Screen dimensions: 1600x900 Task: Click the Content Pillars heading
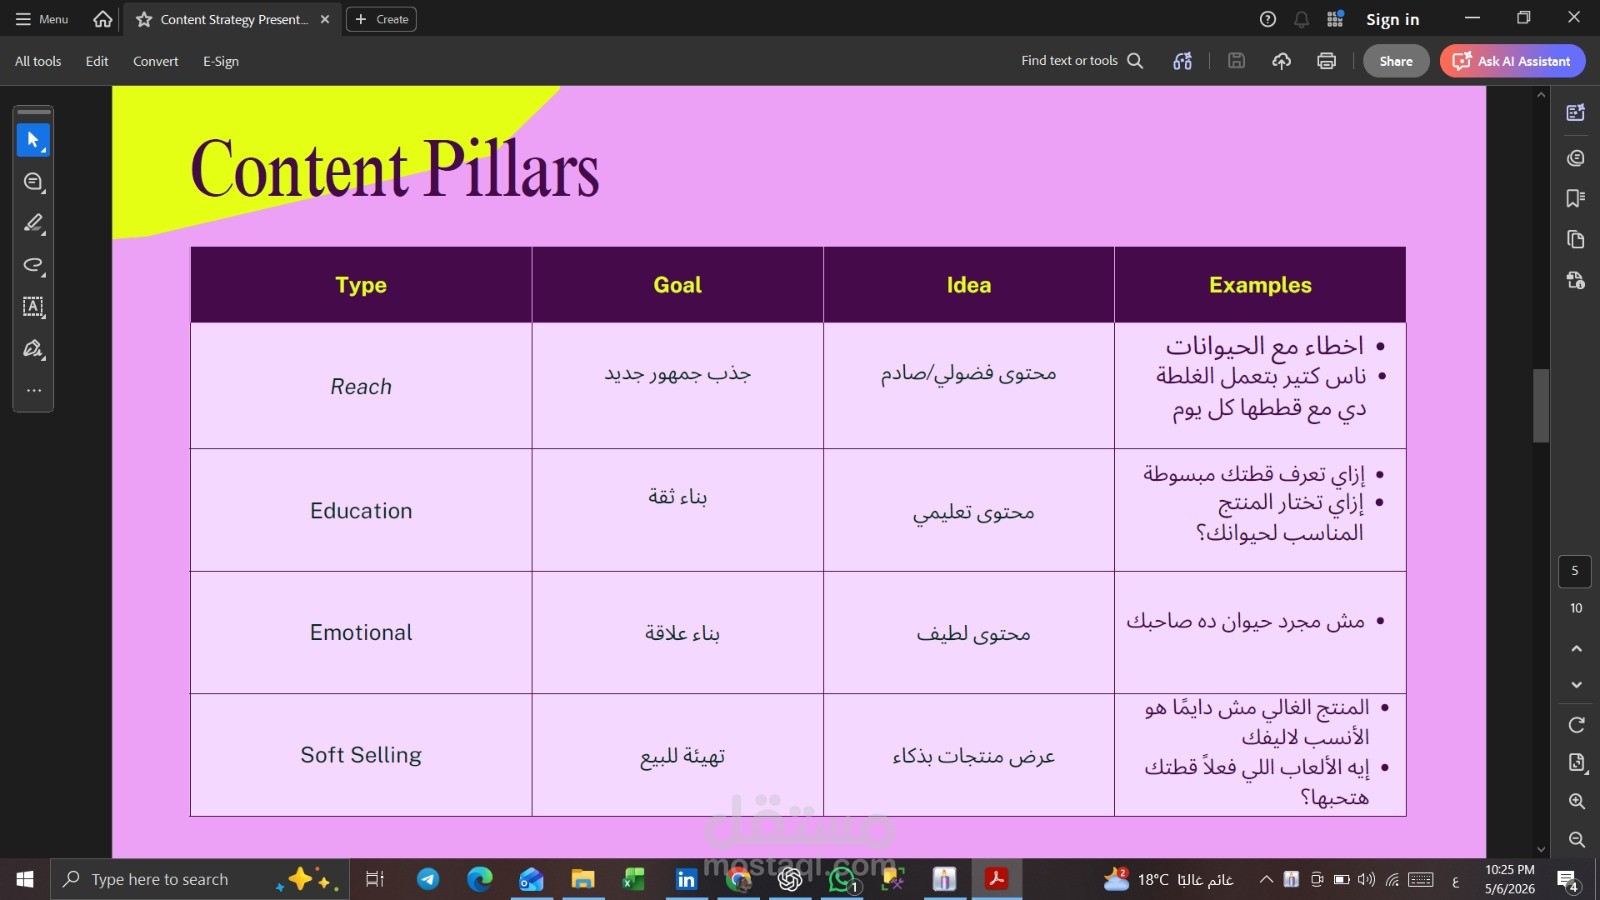pos(395,170)
